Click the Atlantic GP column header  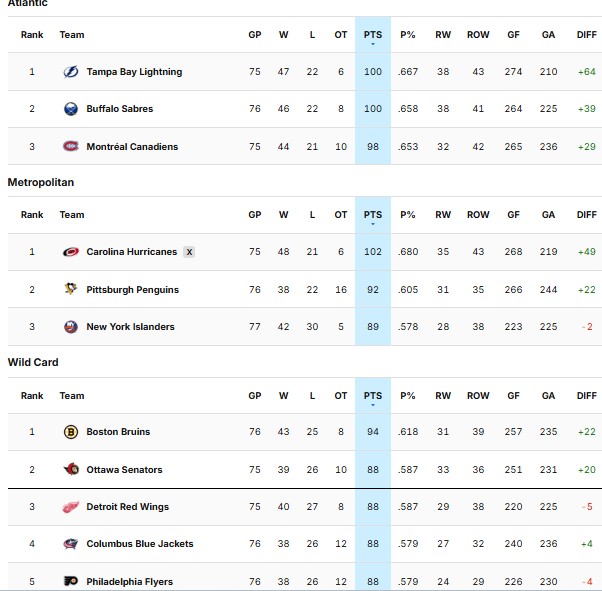[x=255, y=35]
